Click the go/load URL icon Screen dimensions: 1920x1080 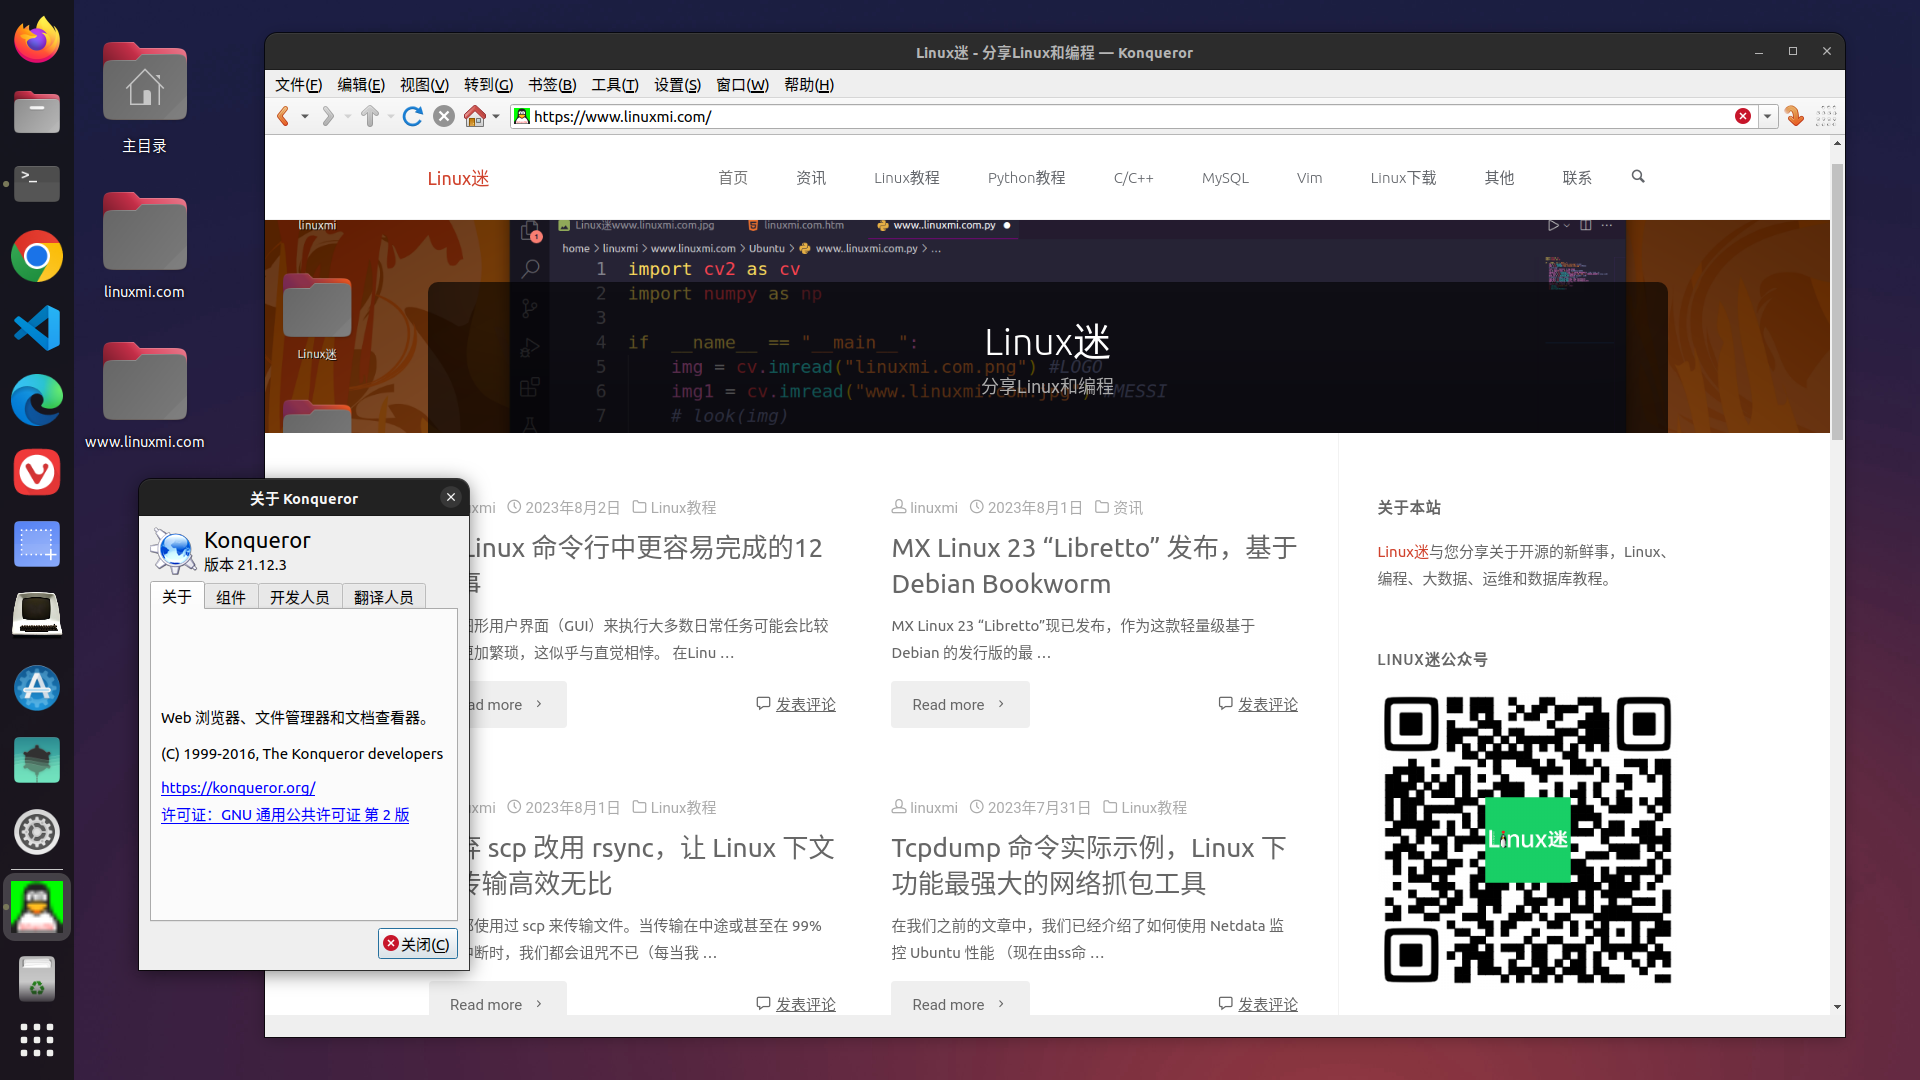click(x=1795, y=116)
